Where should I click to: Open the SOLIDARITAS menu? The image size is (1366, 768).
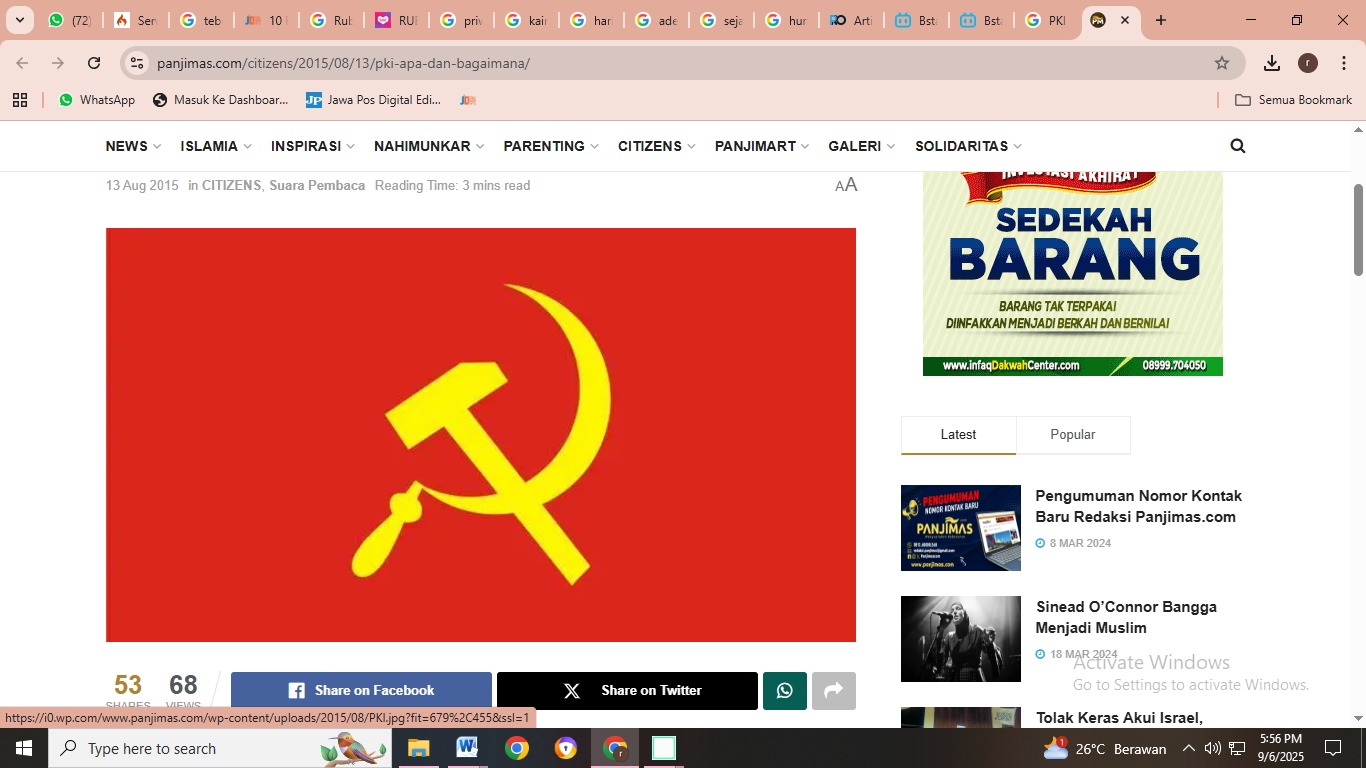pyautogui.click(x=968, y=146)
